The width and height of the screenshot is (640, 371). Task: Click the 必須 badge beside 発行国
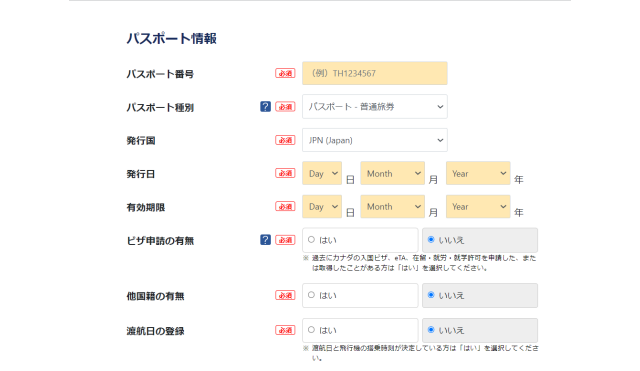click(285, 140)
